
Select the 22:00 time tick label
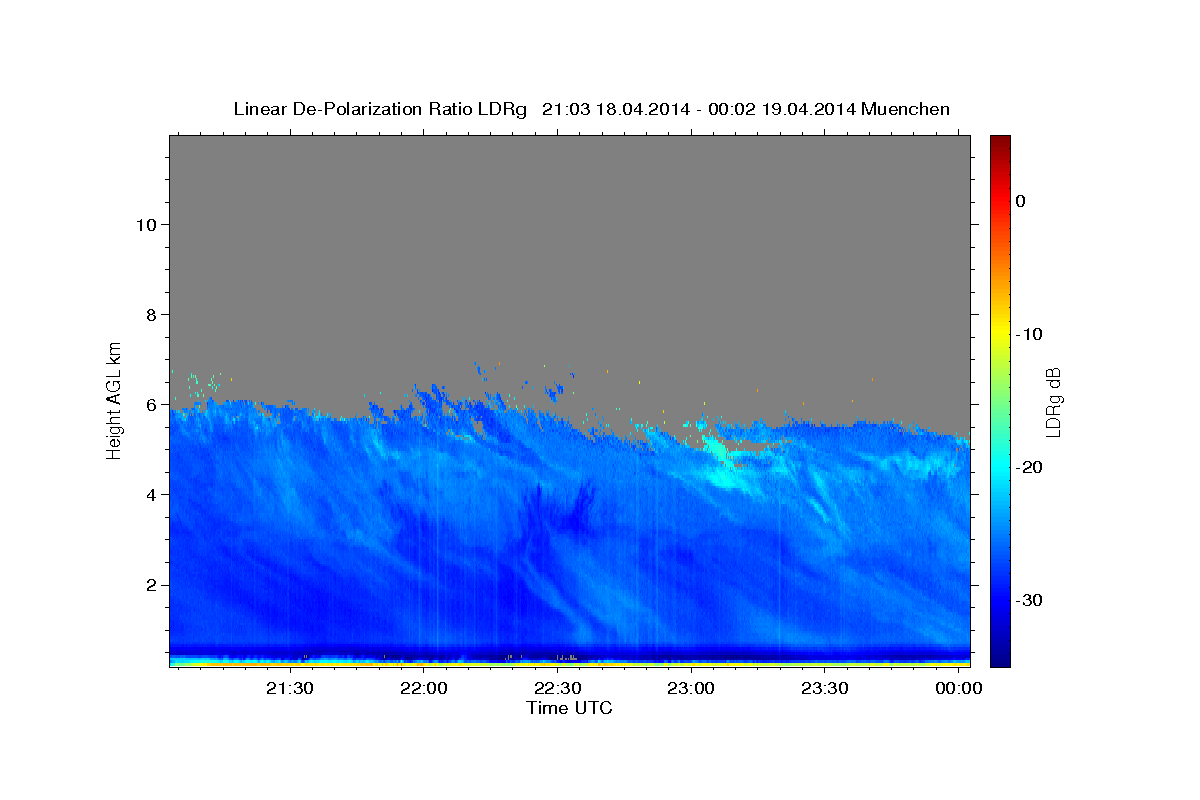click(424, 688)
